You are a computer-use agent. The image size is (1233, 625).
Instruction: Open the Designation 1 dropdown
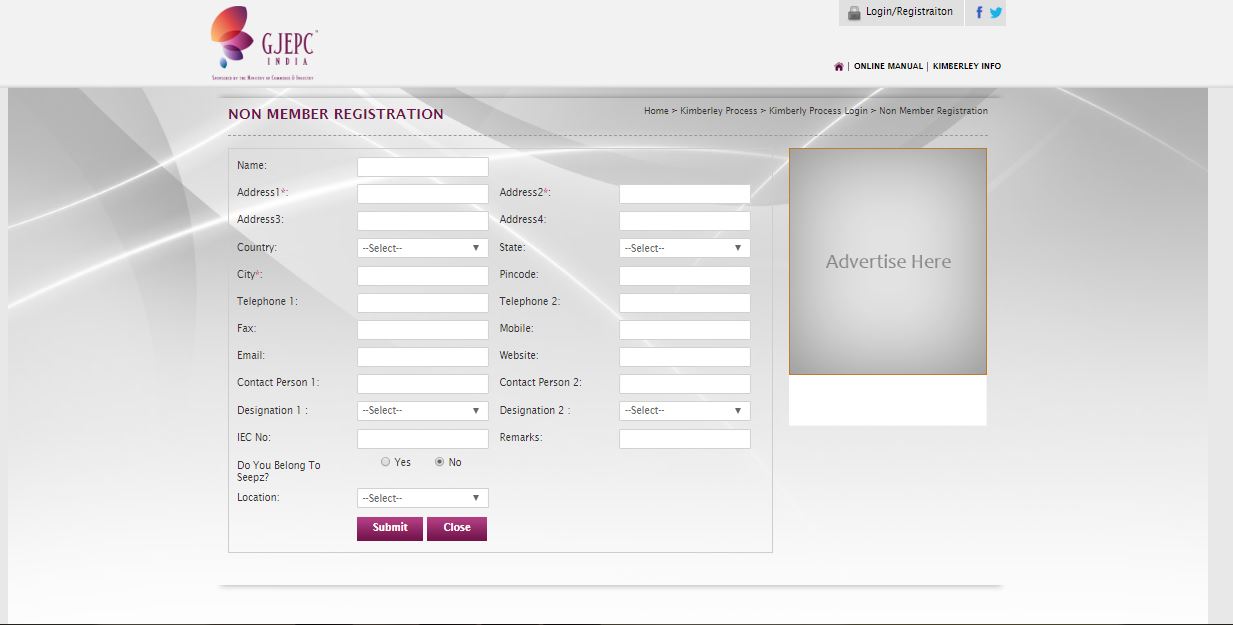(422, 411)
